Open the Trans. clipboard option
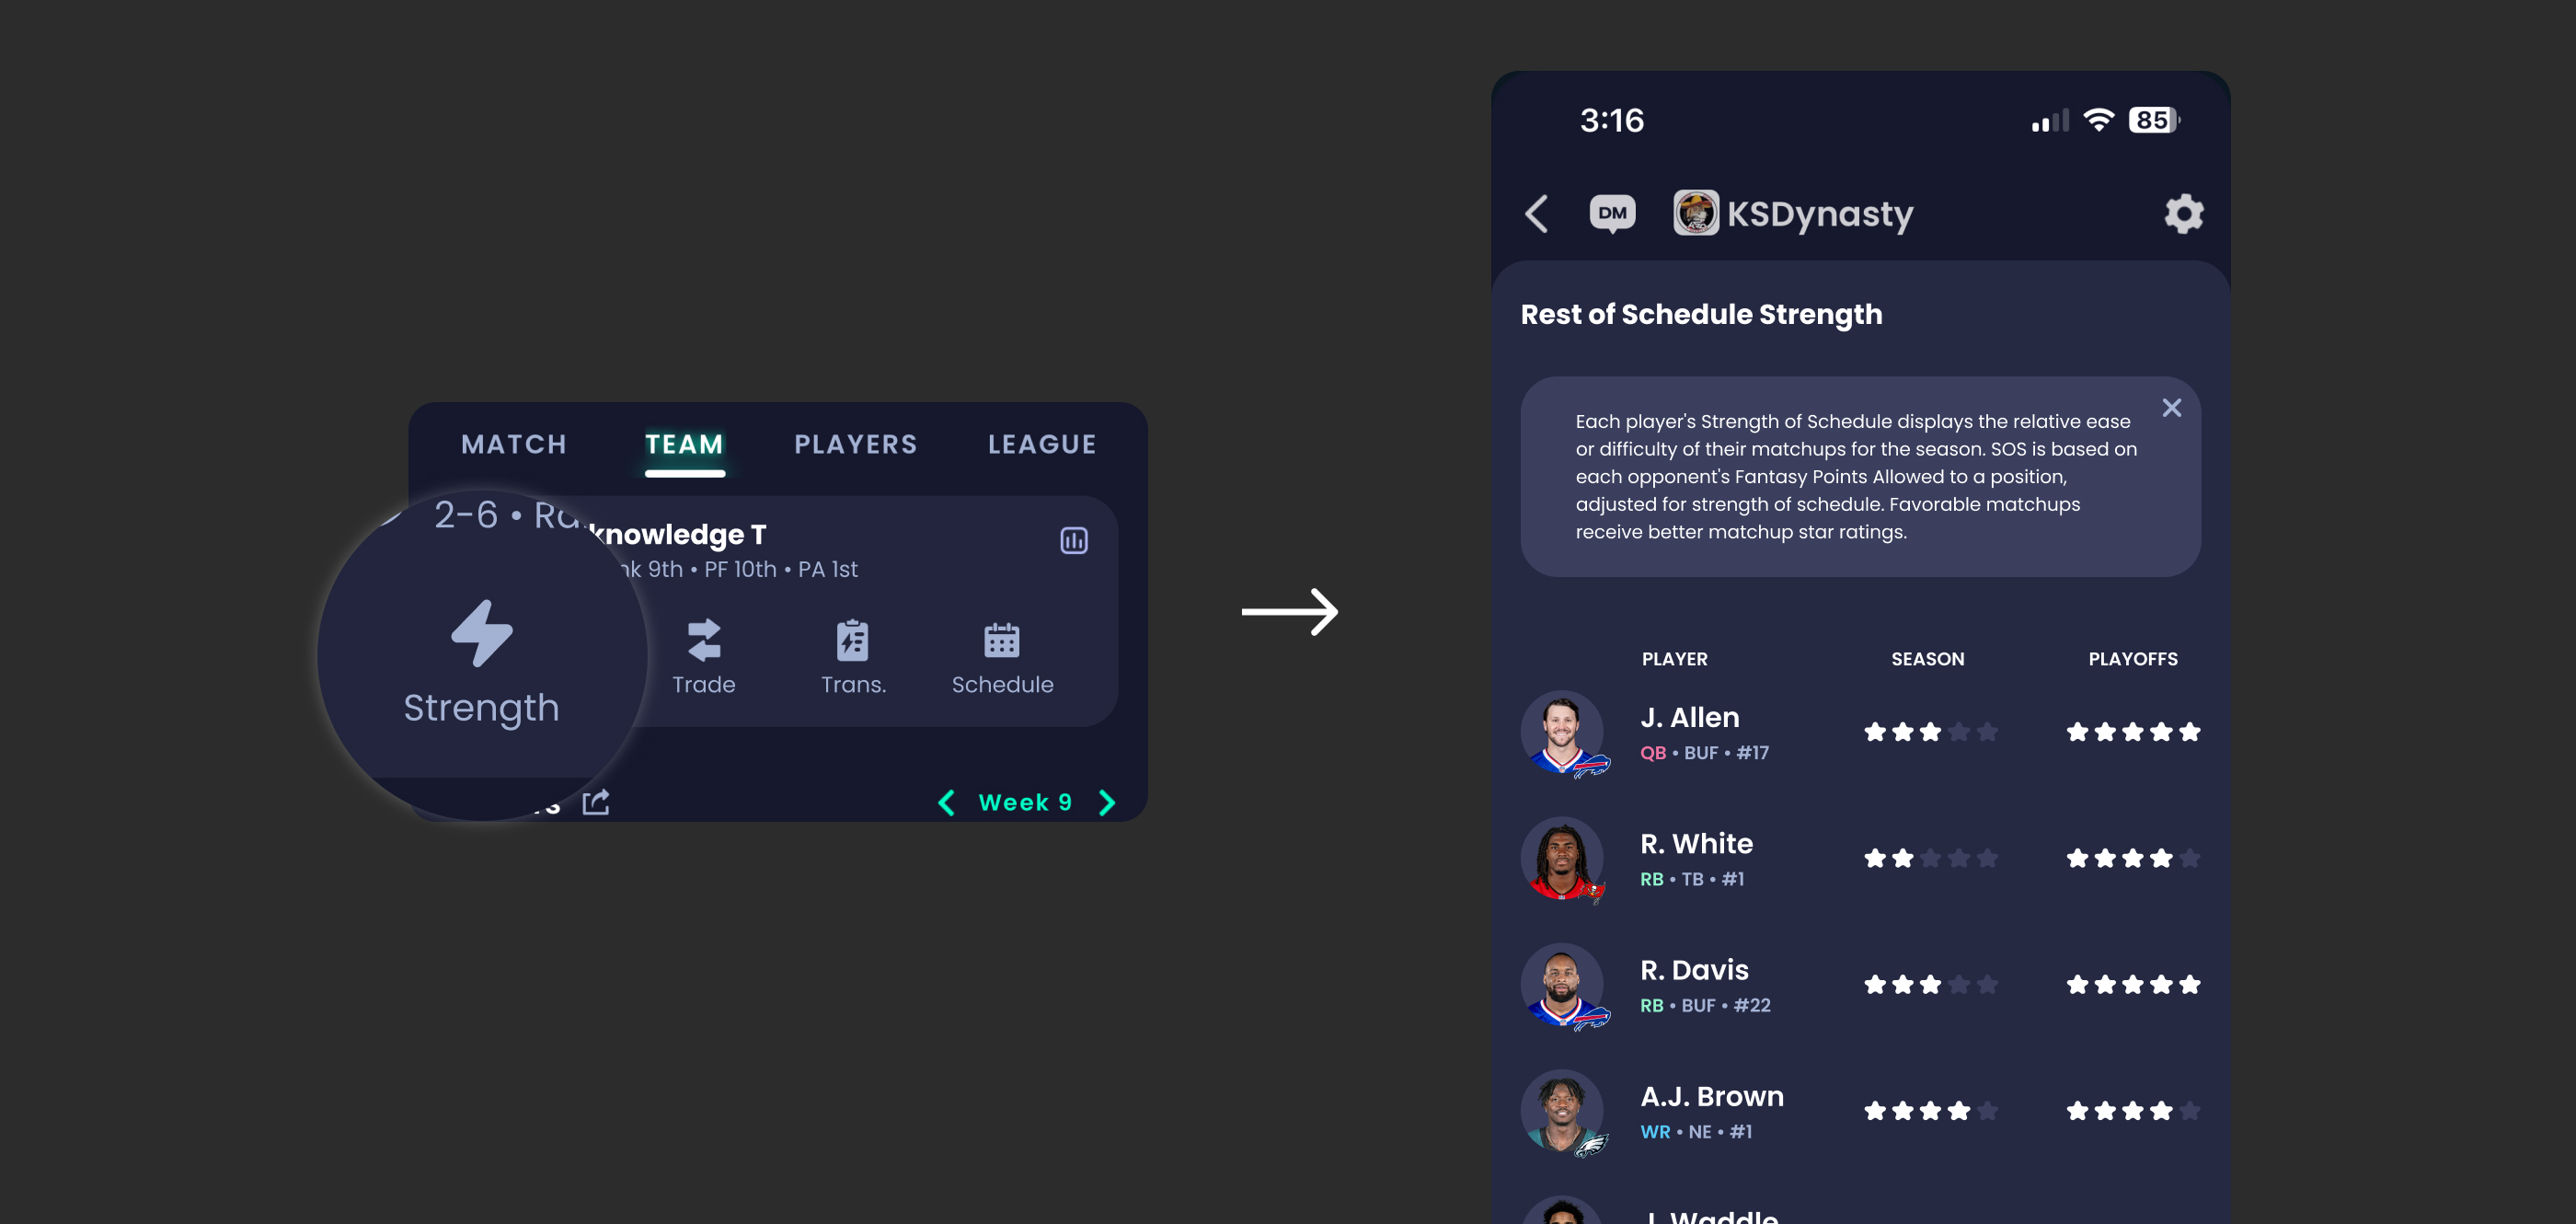The image size is (2576, 1224). click(x=853, y=657)
